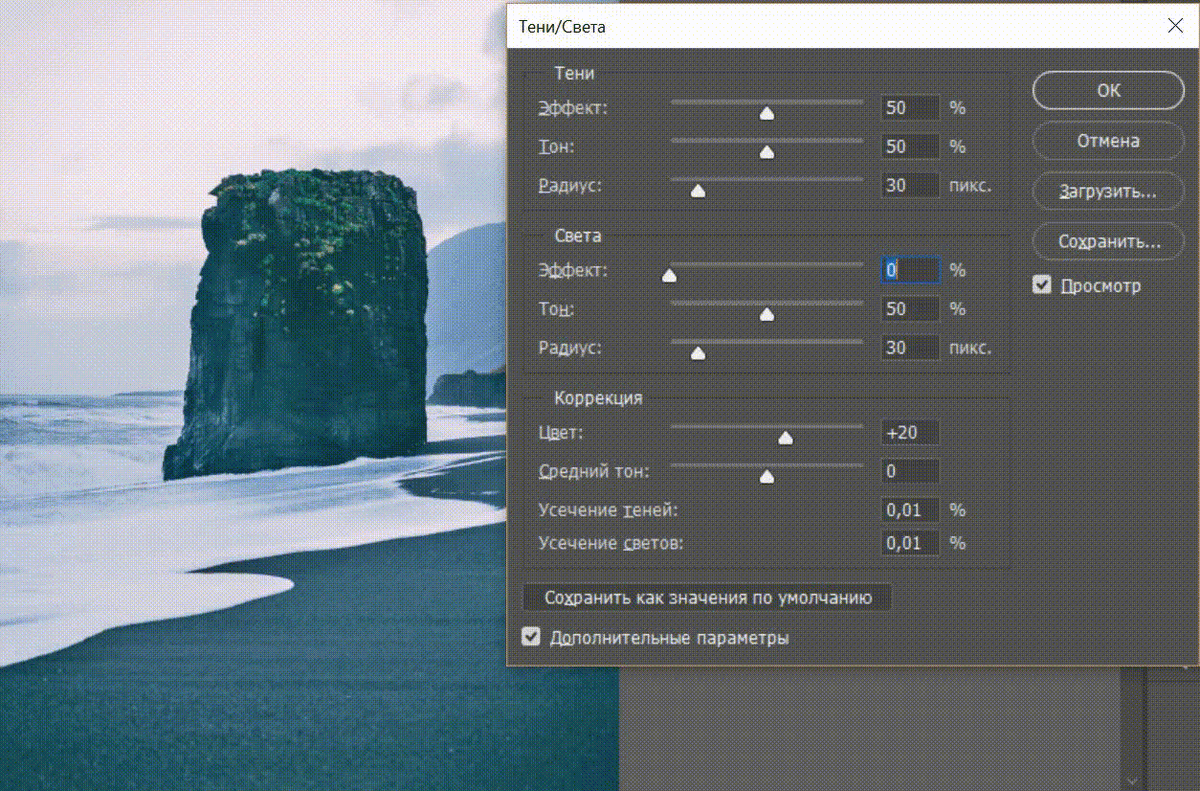Close the Тени/Света dialog window

point(1175,27)
